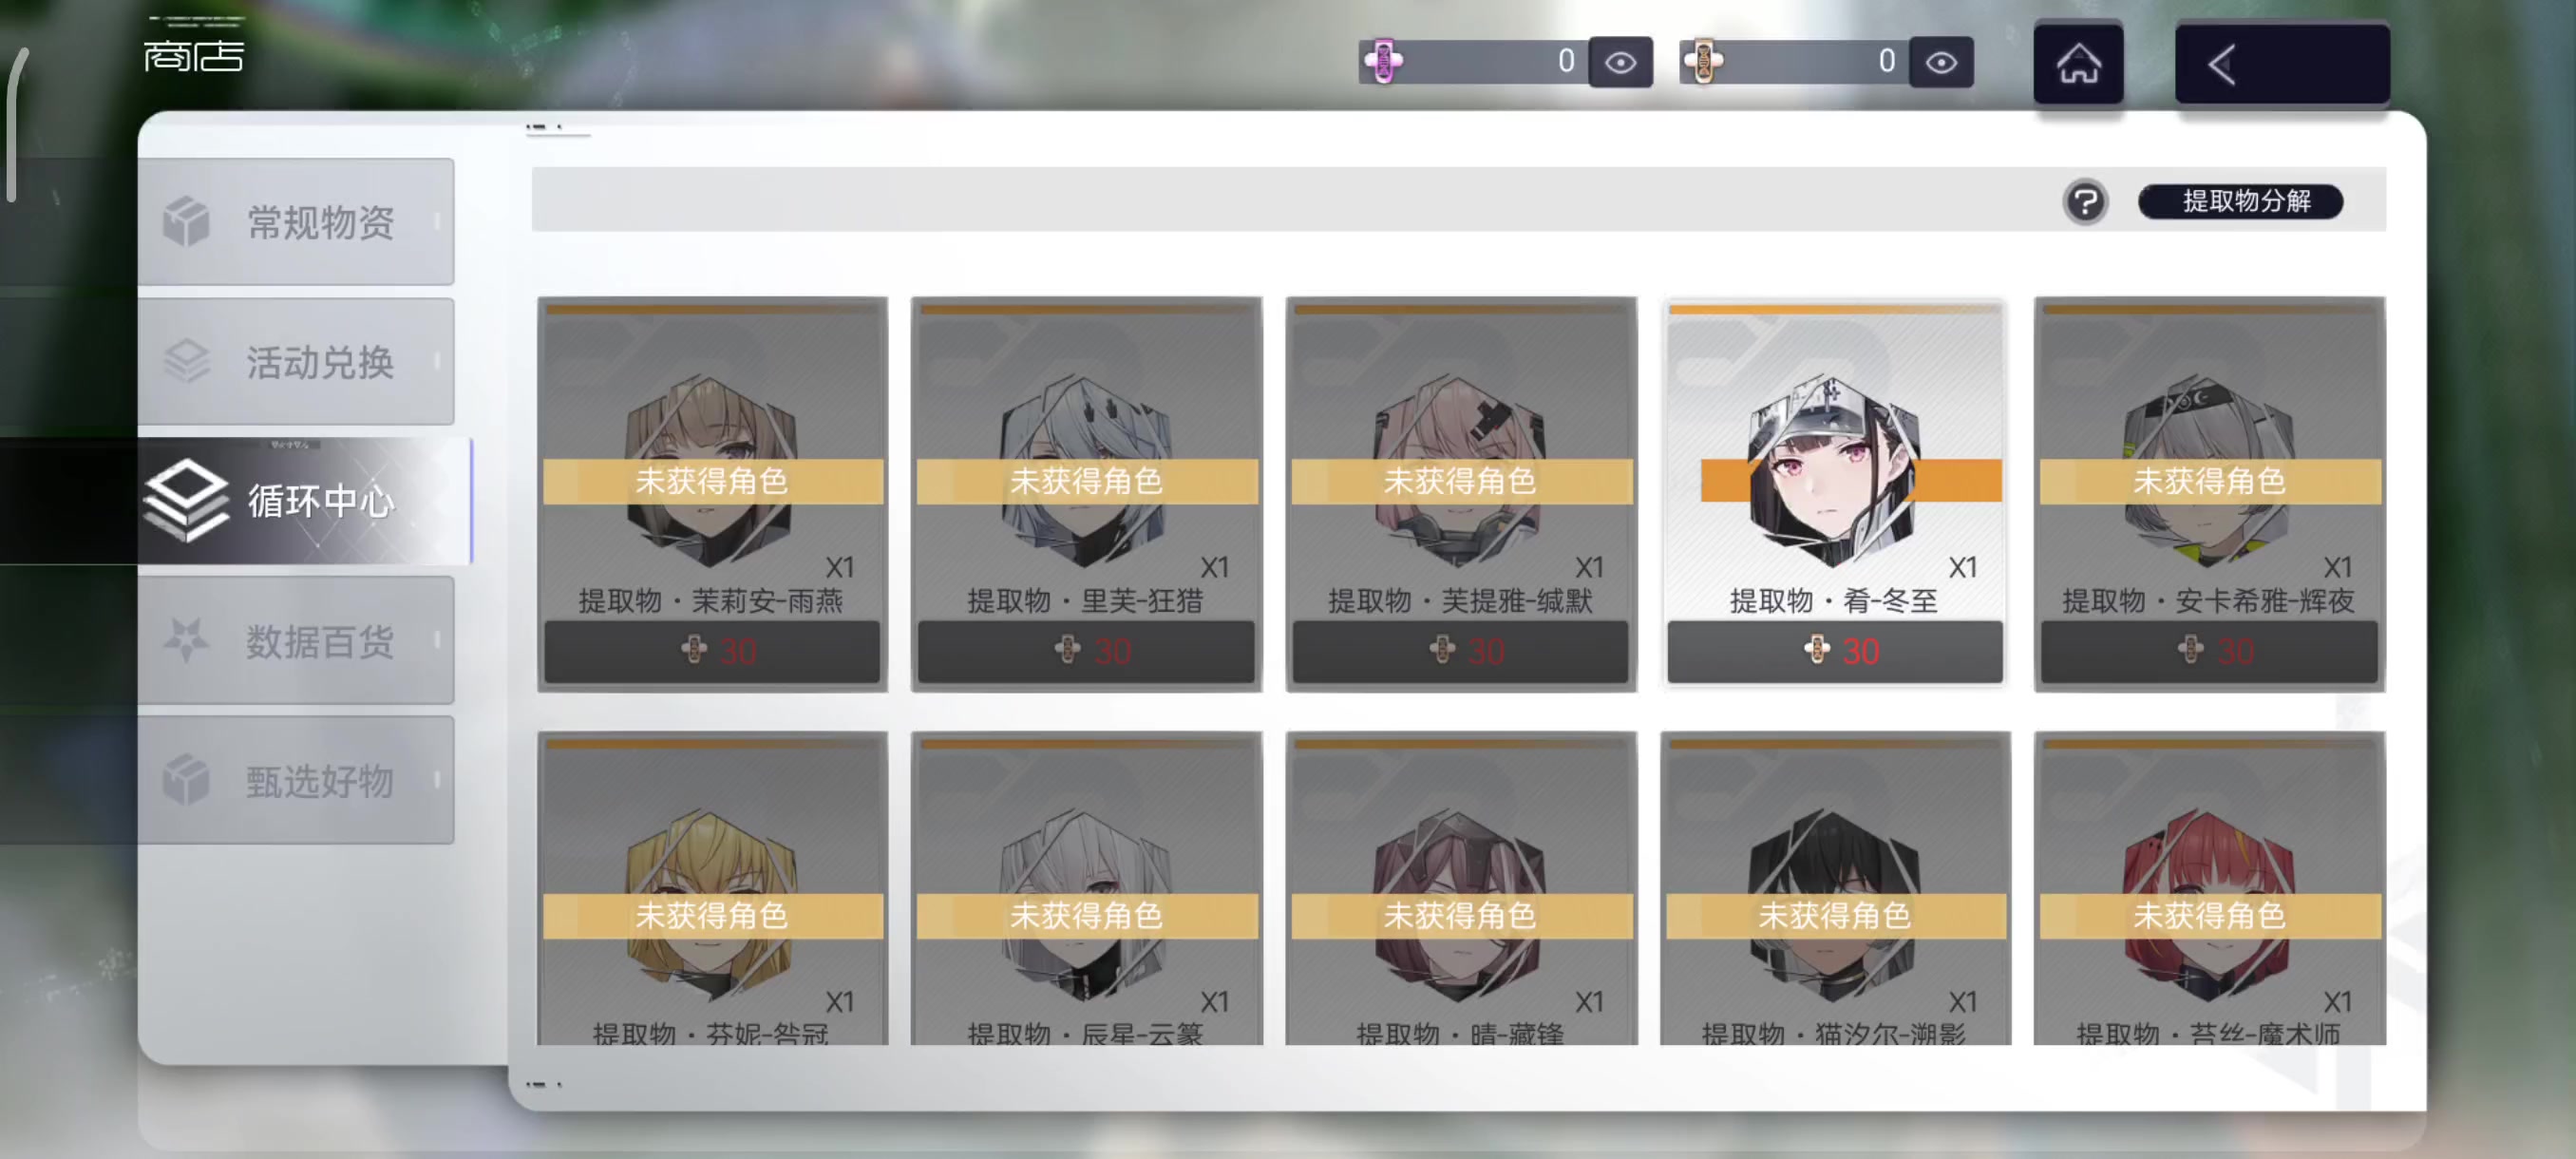Click the 循环中心 layers icon in the sidebar
Image resolution: width=2576 pixels, height=1159 pixels.
pos(186,500)
